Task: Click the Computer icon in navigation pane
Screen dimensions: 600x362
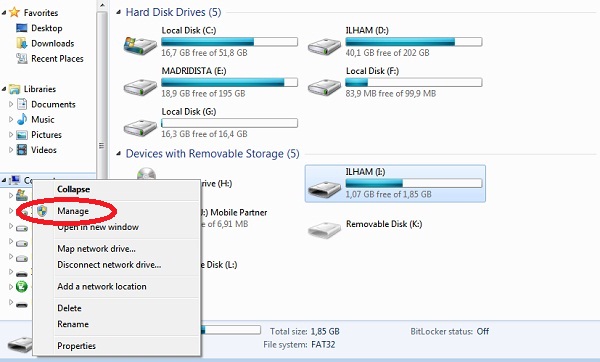Action: tap(15, 180)
